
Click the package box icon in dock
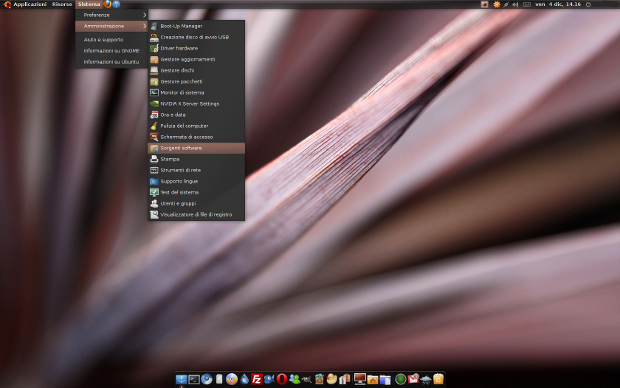pos(319,379)
